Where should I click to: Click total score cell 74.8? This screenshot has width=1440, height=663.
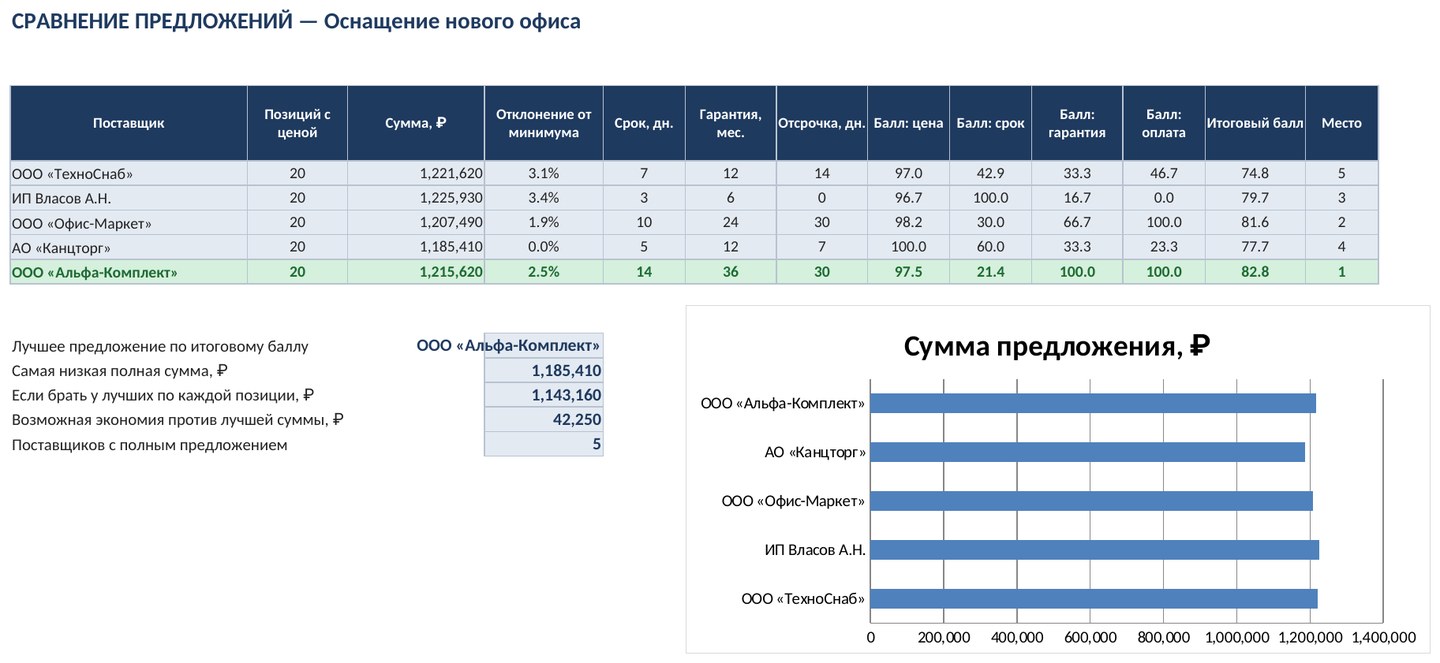[x=1255, y=173]
